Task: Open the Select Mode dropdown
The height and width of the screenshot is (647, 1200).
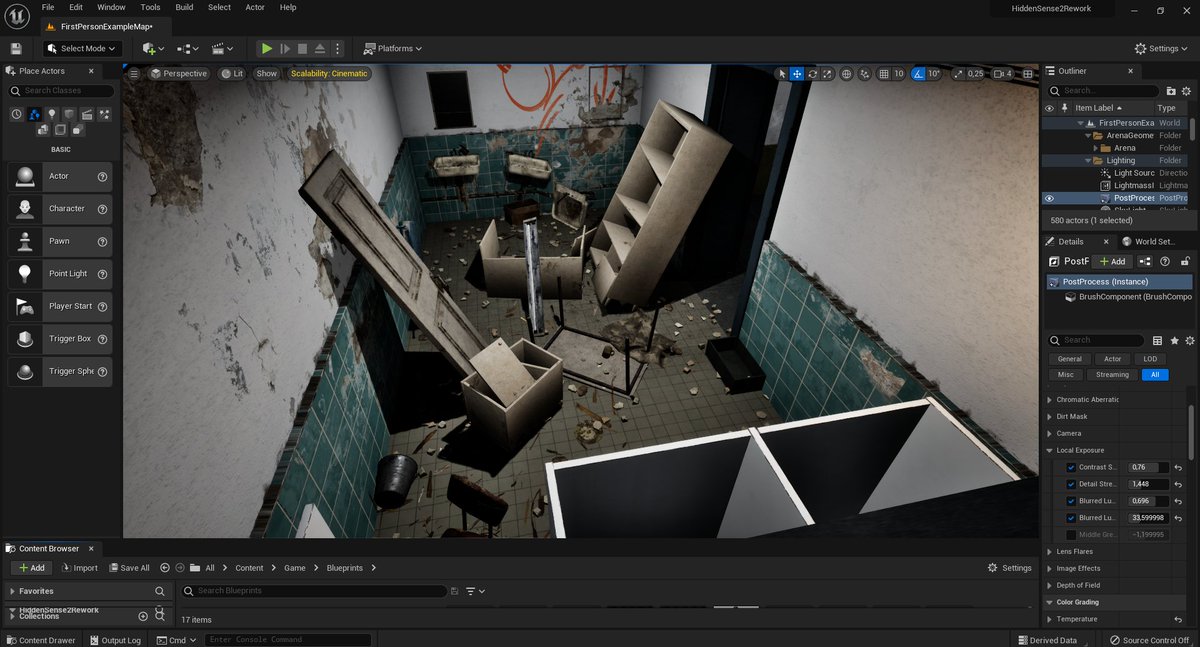Action: (x=80, y=48)
